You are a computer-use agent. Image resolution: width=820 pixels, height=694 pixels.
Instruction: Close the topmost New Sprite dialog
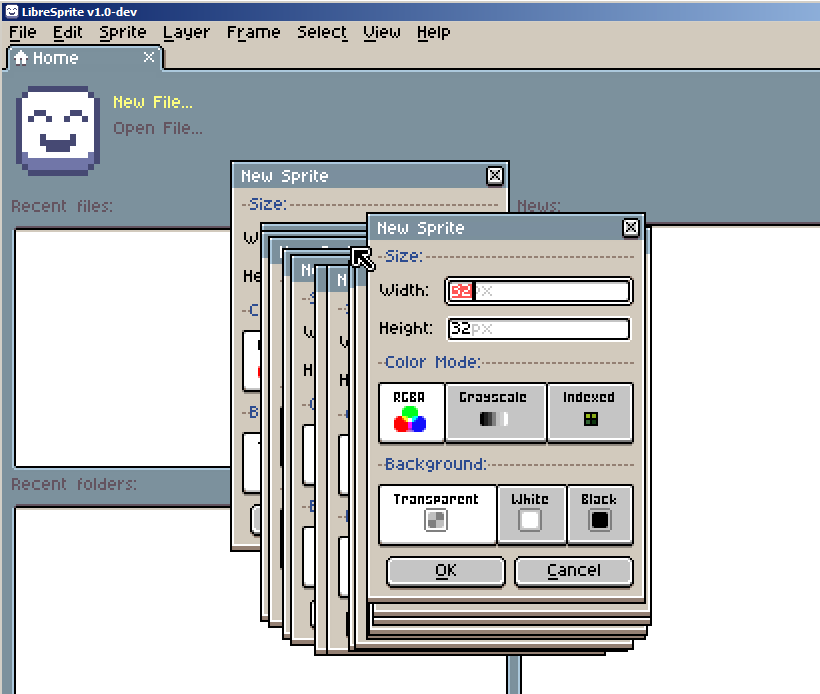click(x=631, y=228)
